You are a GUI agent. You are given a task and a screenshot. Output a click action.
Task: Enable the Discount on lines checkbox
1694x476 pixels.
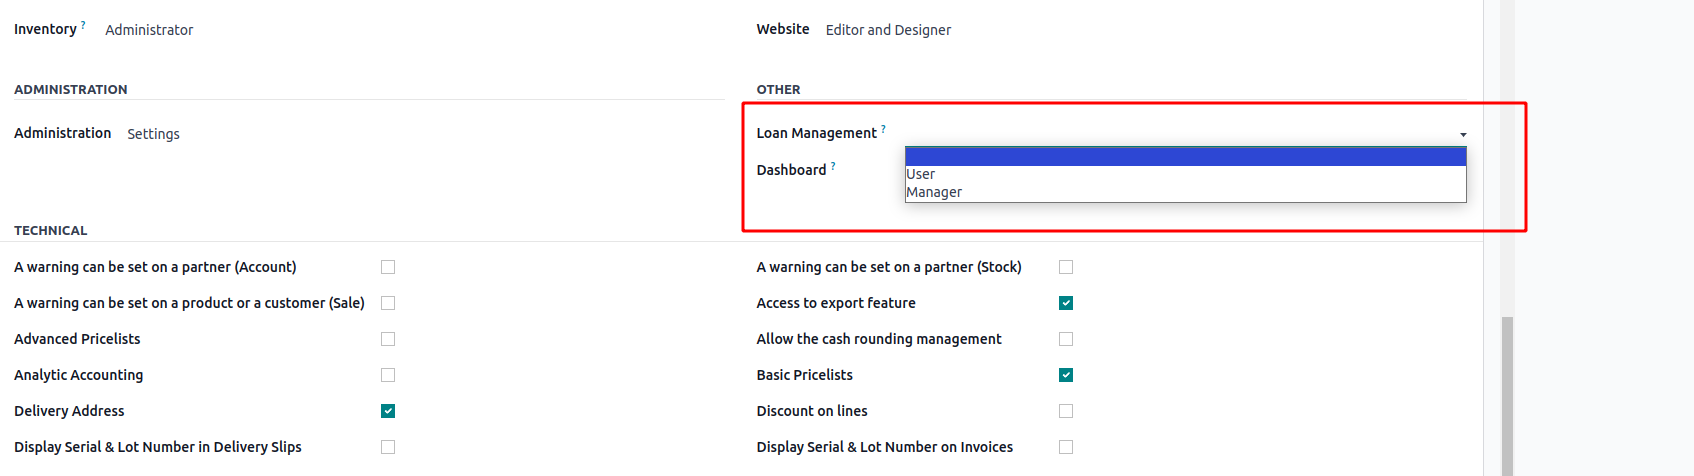tap(1066, 411)
